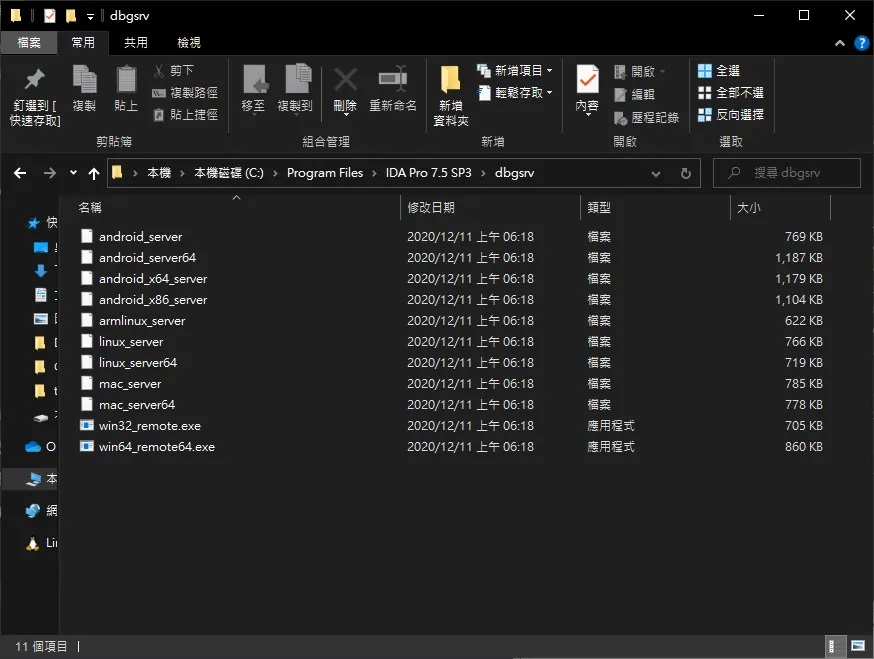This screenshot has width=874, height=659.
Task: Click 全選 select all button
Action: 718,71
